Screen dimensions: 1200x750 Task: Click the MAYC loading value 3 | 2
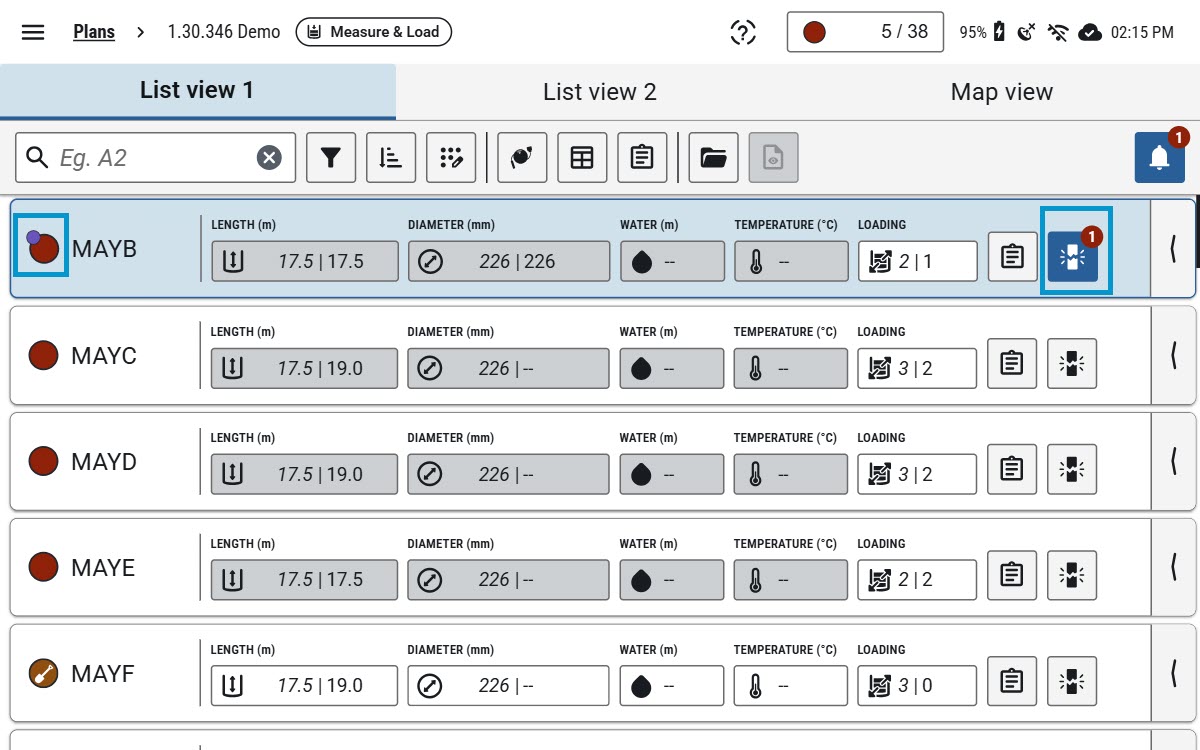pyautogui.click(x=917, y=368)
